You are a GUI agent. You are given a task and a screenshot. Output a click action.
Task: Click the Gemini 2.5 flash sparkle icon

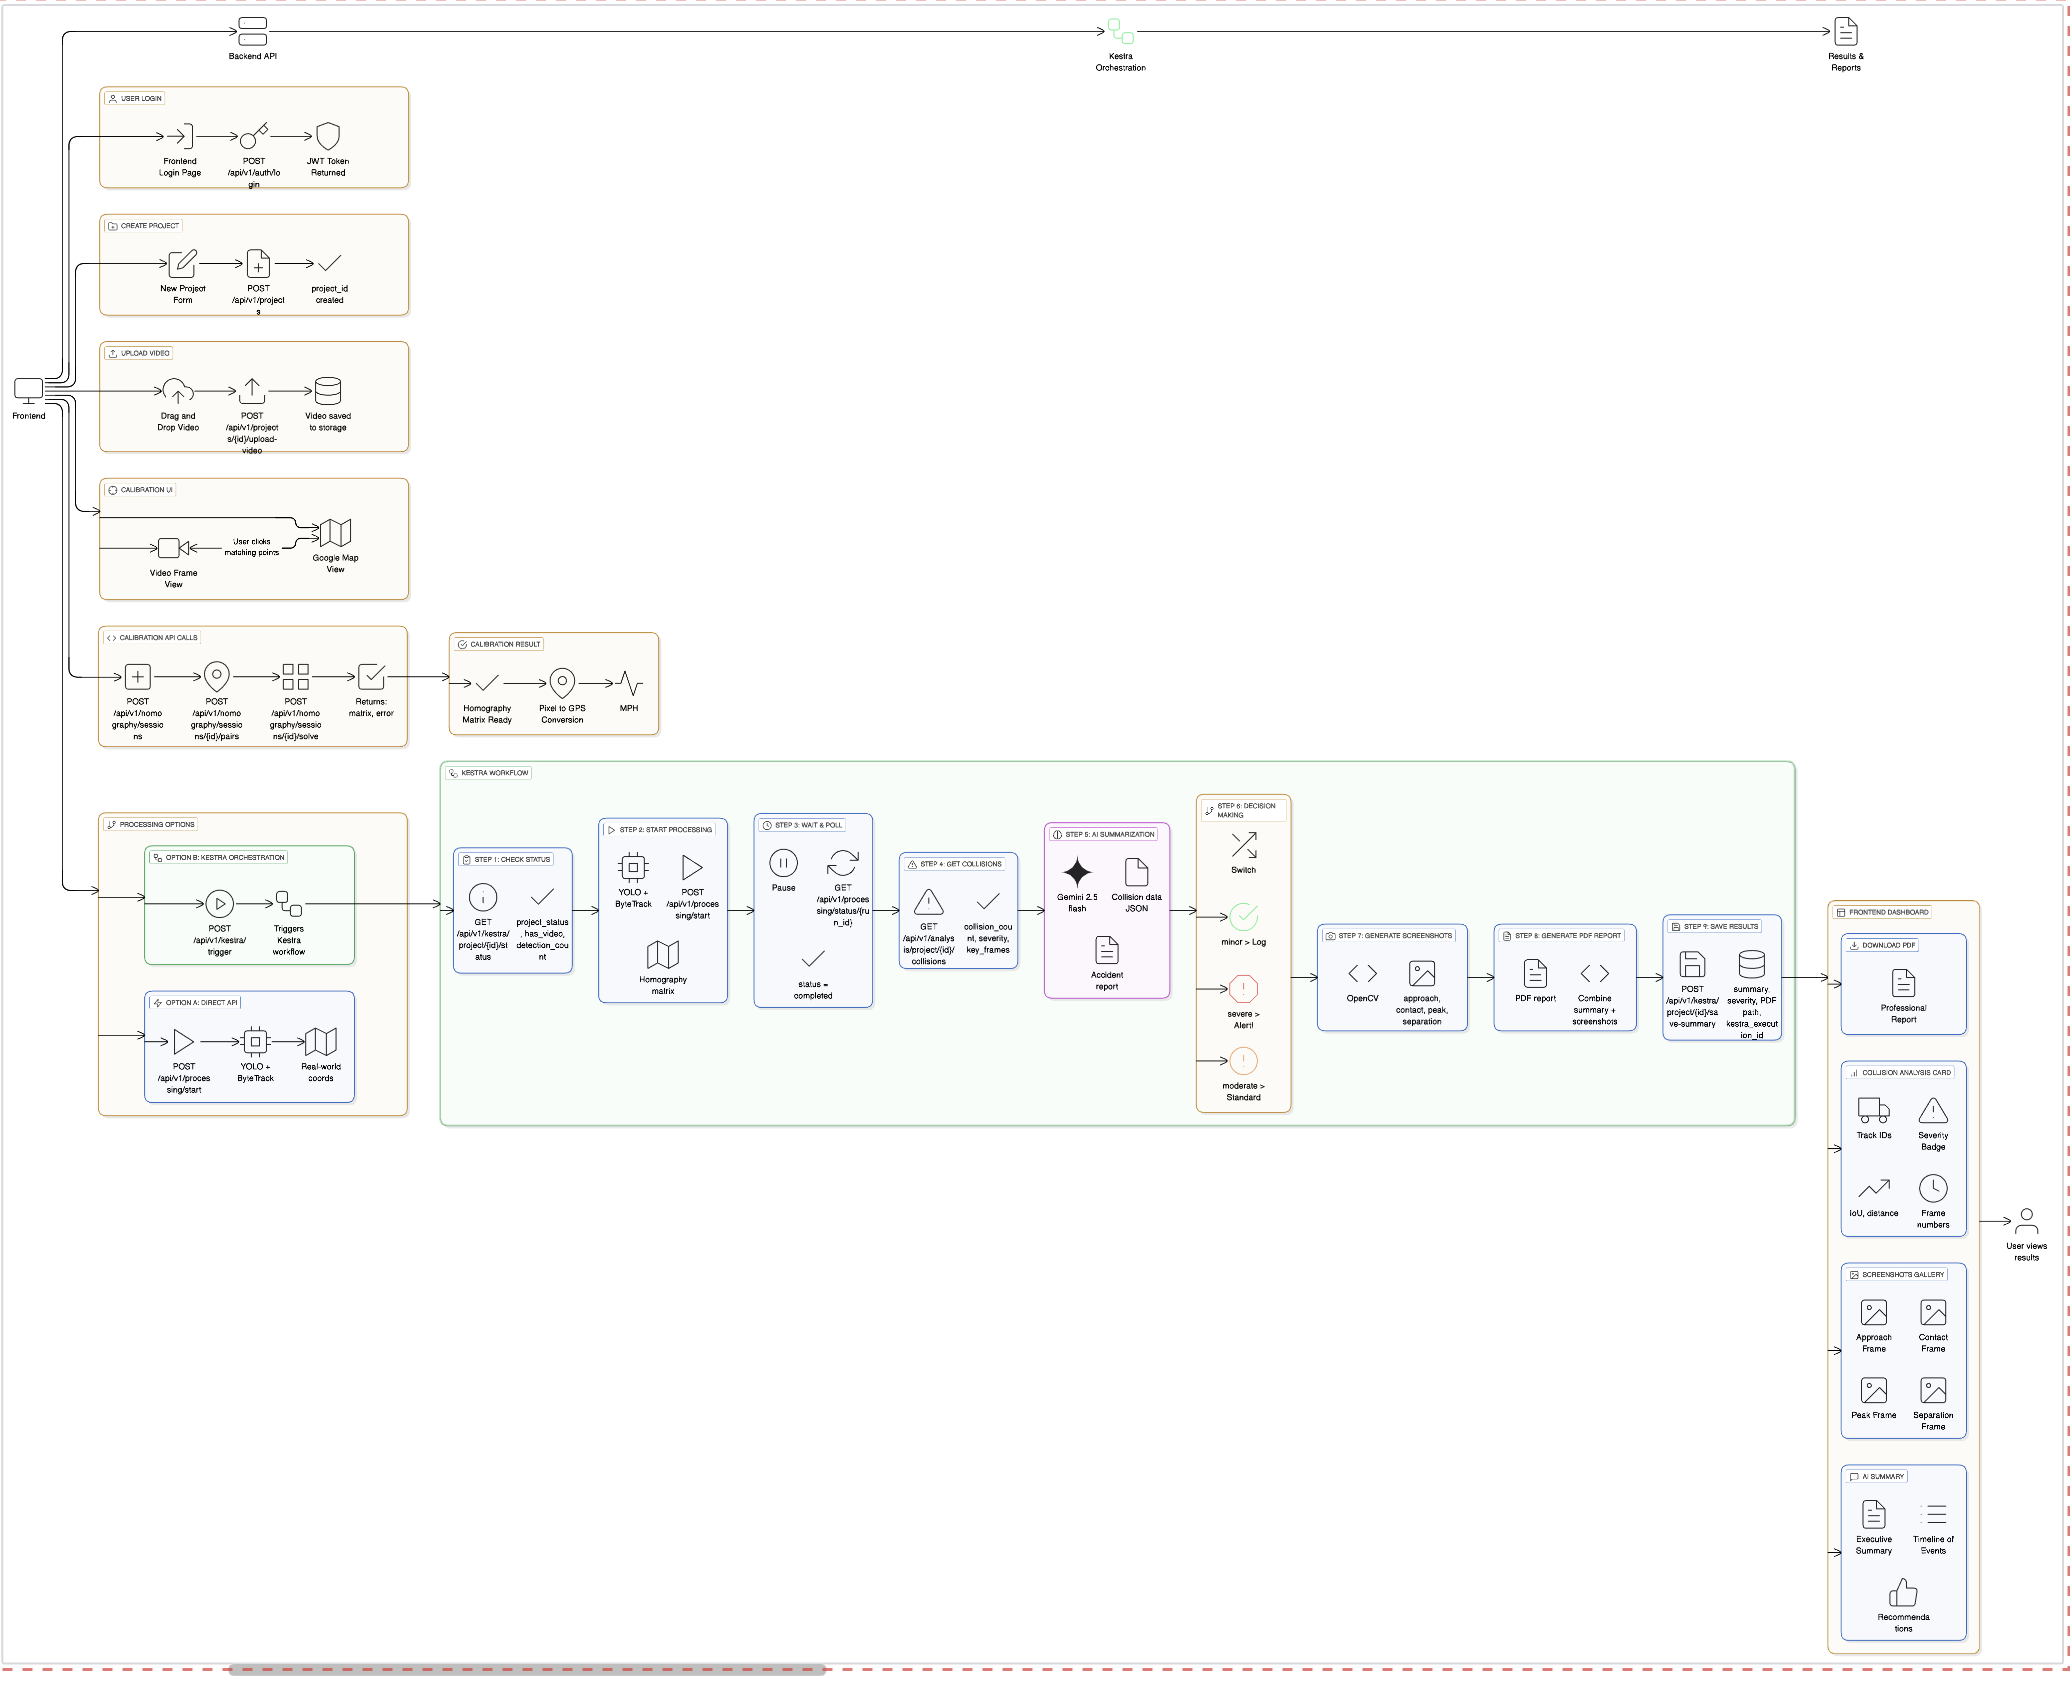pyautogui.click(x=1076, y=872)
